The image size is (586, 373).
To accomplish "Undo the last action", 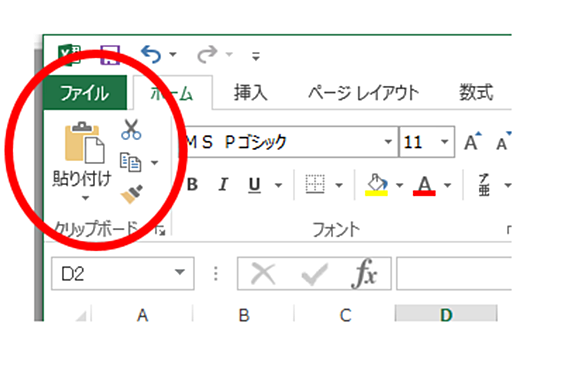I will (151, 54).
